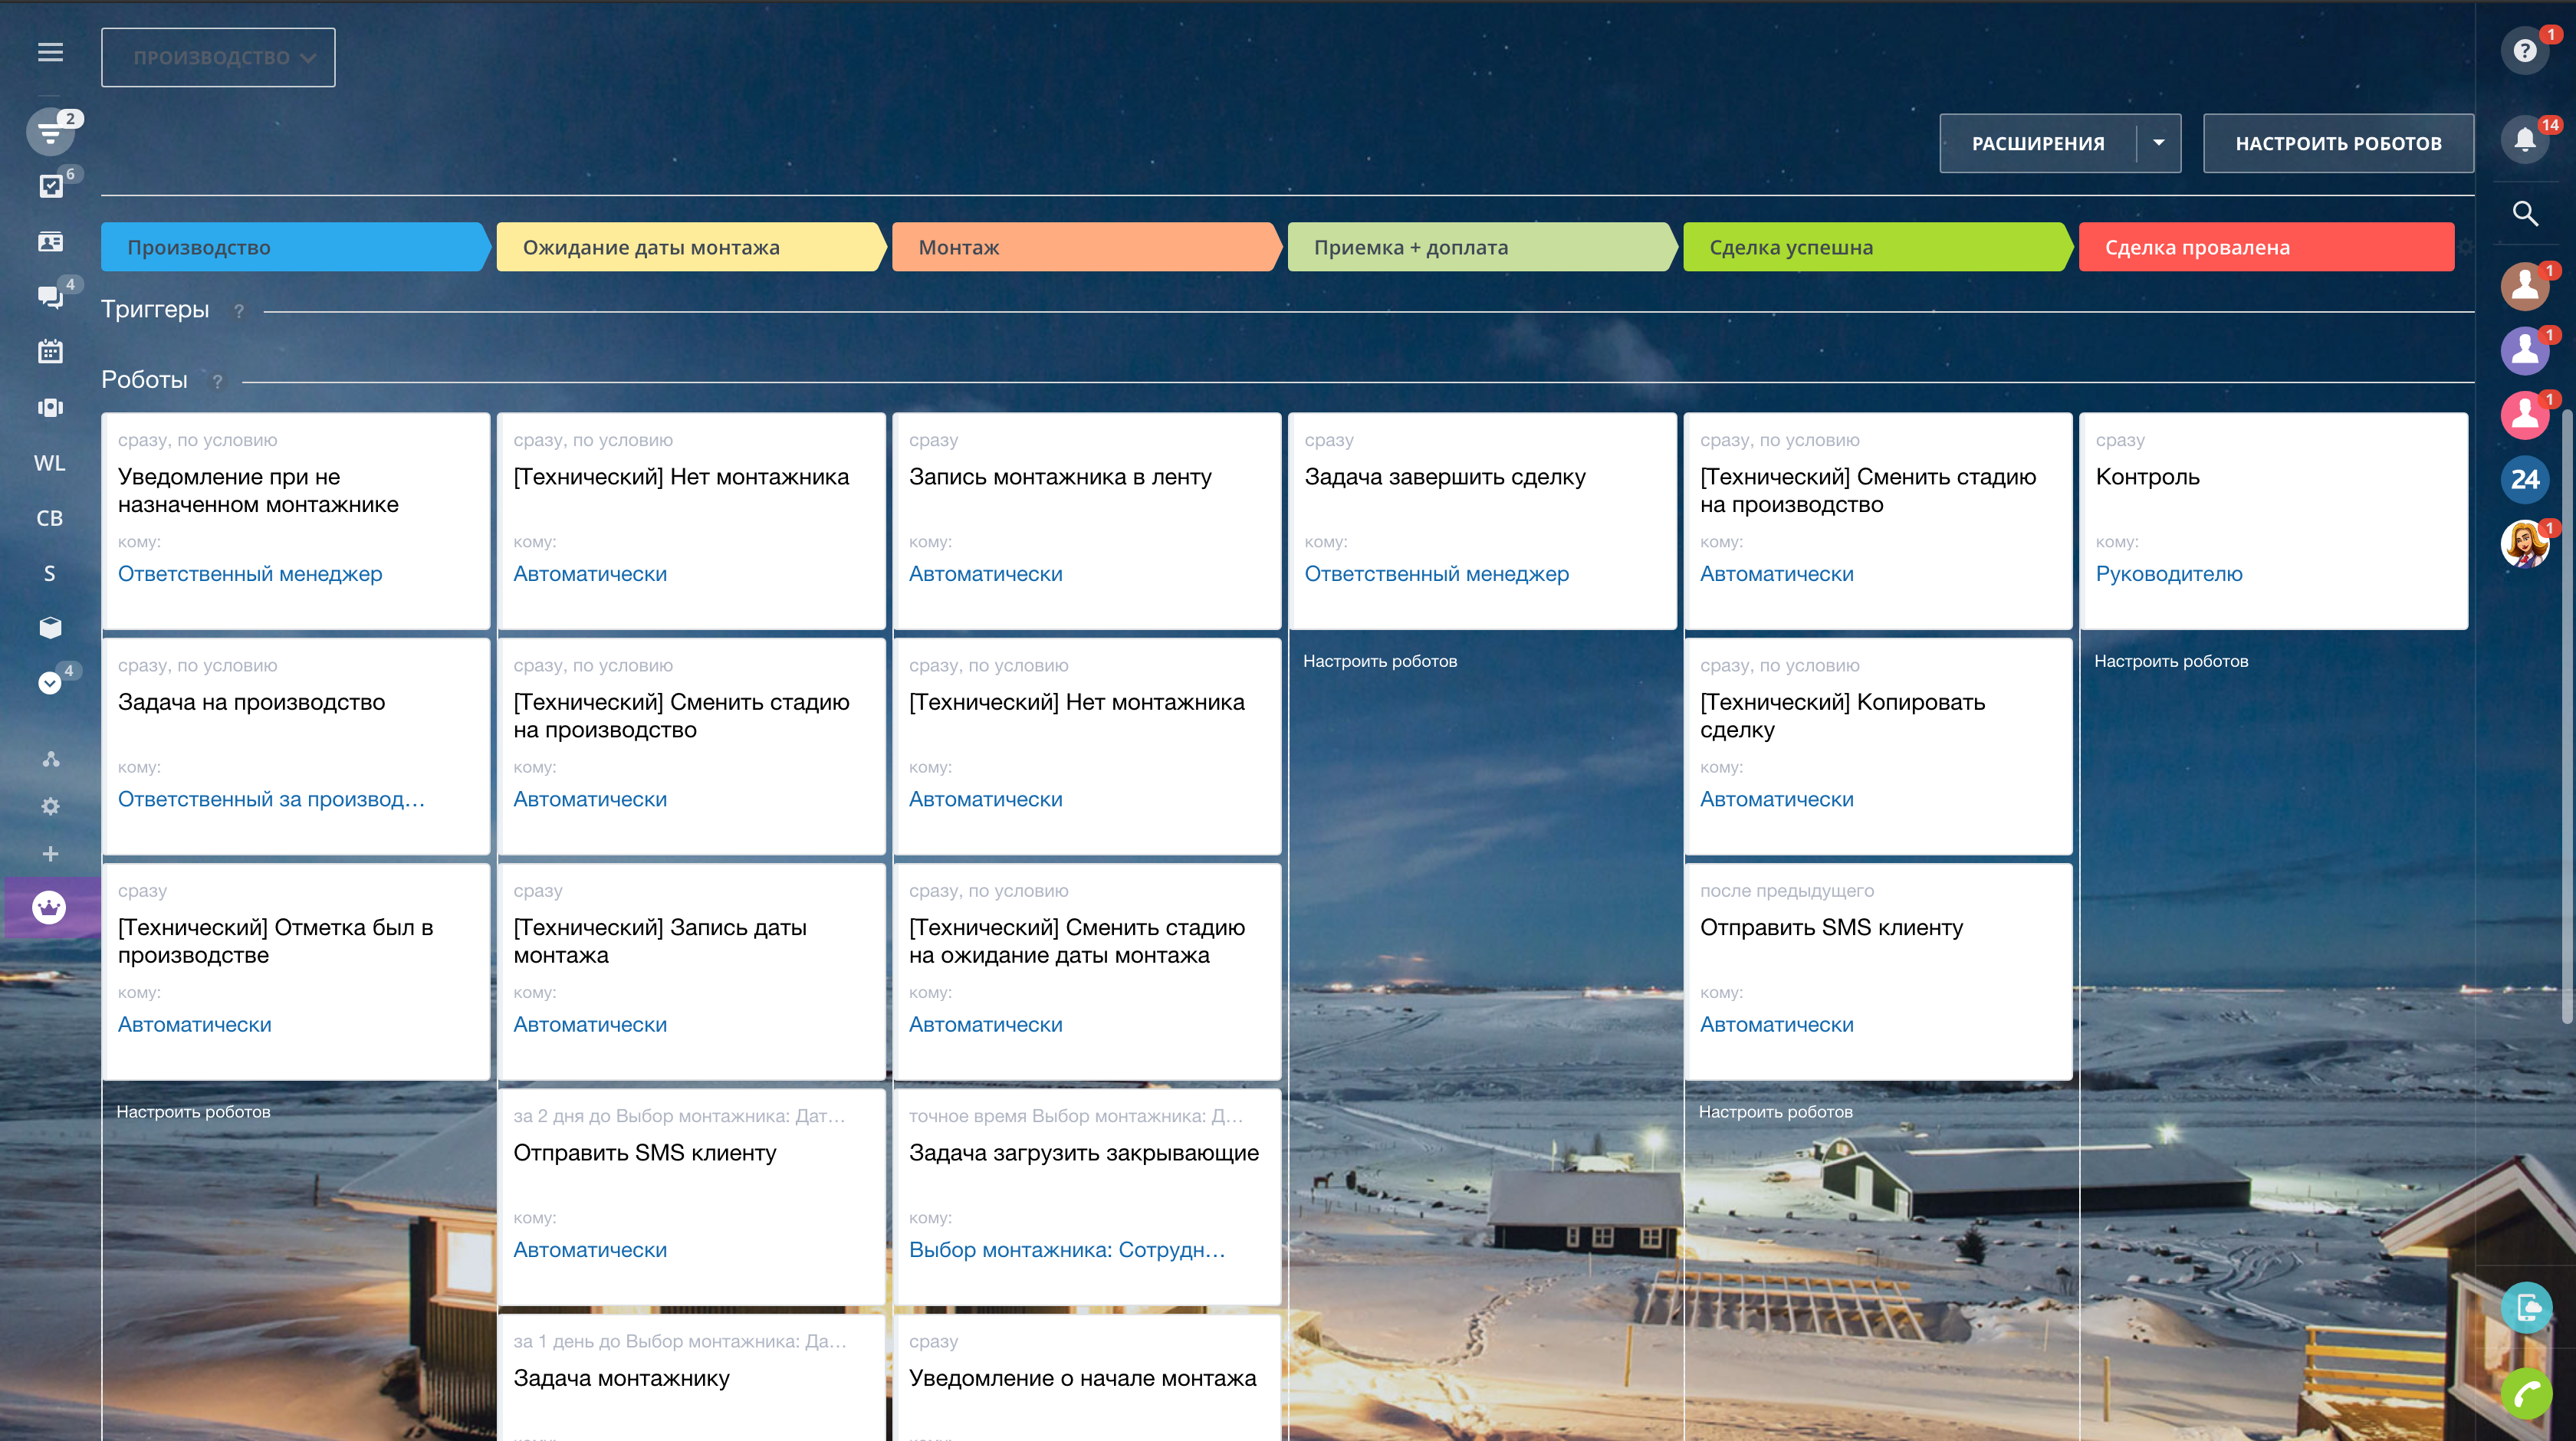The image size is (2576, 1441).
Task: Open the help question mark icon
Action: pyautogui.click(x=2524, y=51)
